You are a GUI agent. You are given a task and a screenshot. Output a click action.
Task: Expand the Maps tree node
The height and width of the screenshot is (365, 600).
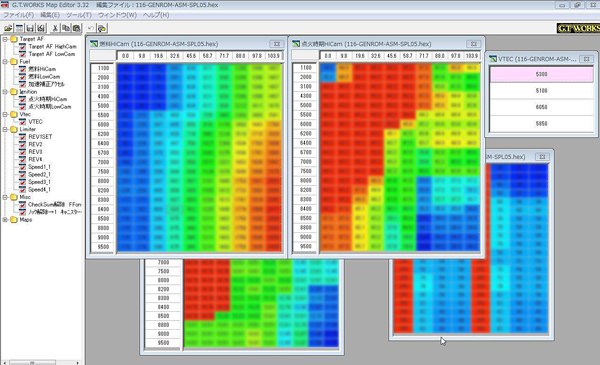point(5,220)
